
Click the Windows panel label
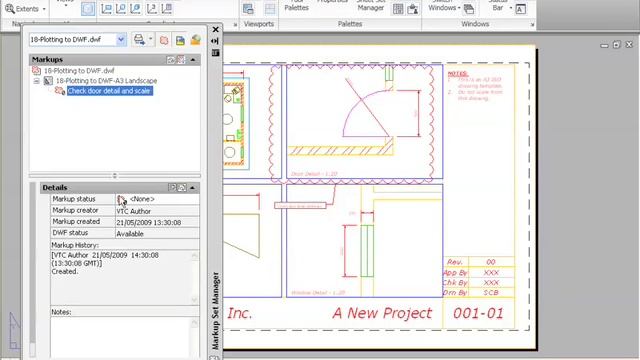[475, 24]
